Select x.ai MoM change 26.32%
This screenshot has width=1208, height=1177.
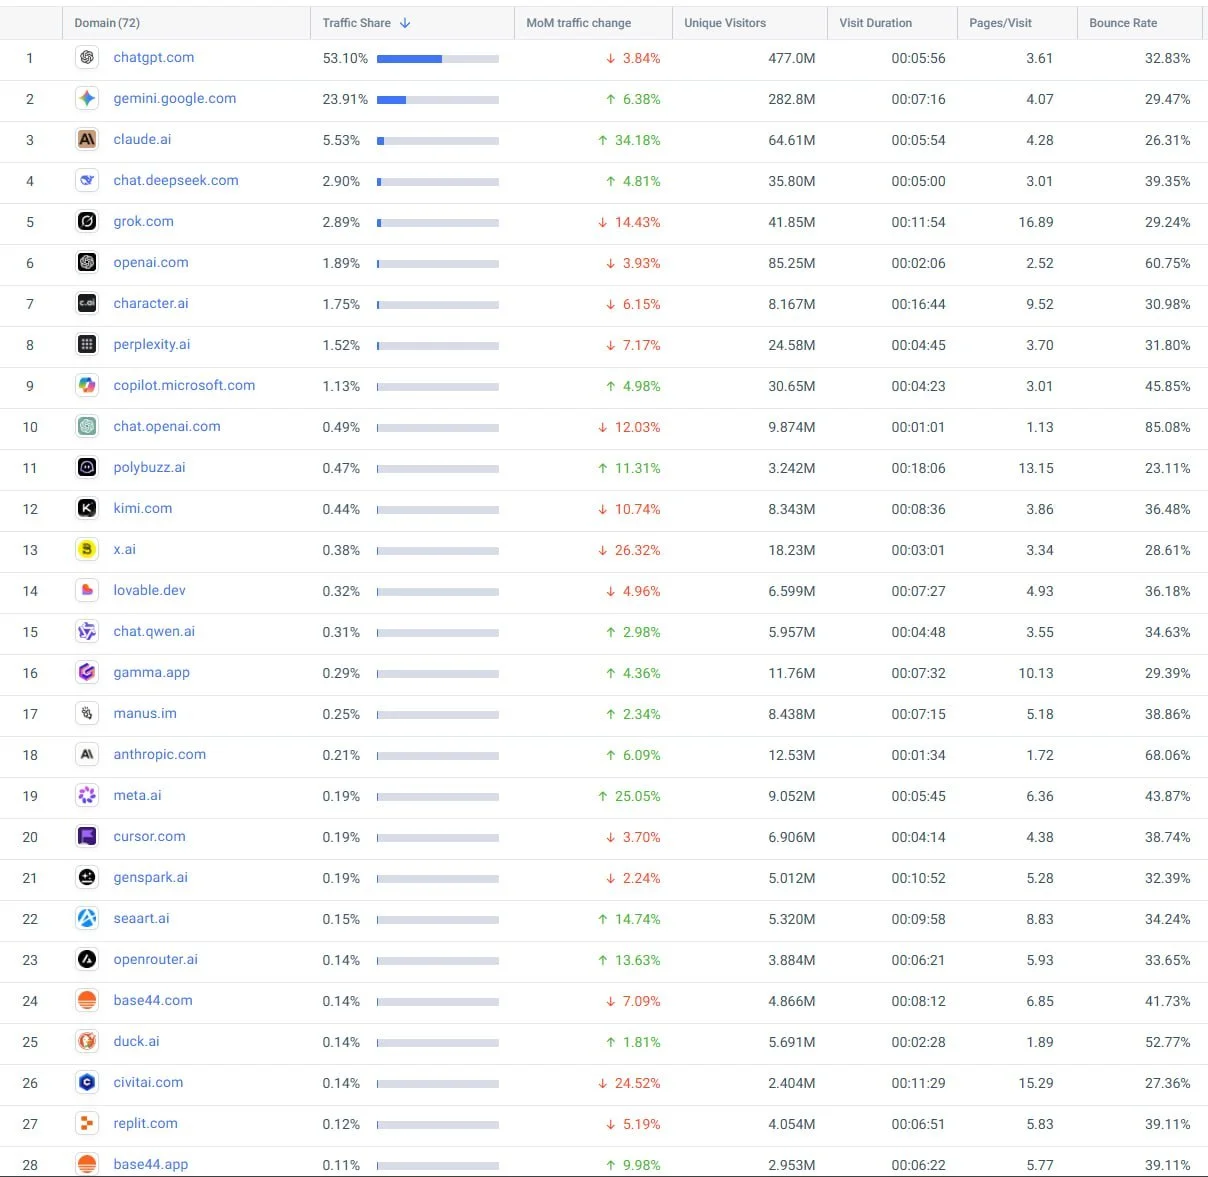[x=629, y=551]
